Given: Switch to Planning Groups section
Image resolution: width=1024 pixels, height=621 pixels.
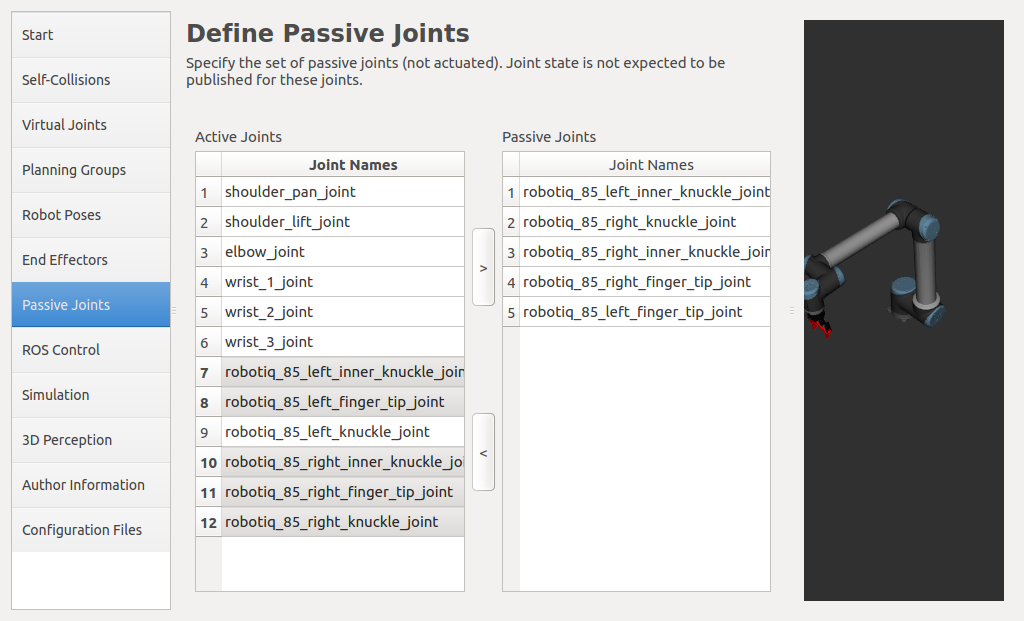Looking at the screenshot, I should pos(91,170).
